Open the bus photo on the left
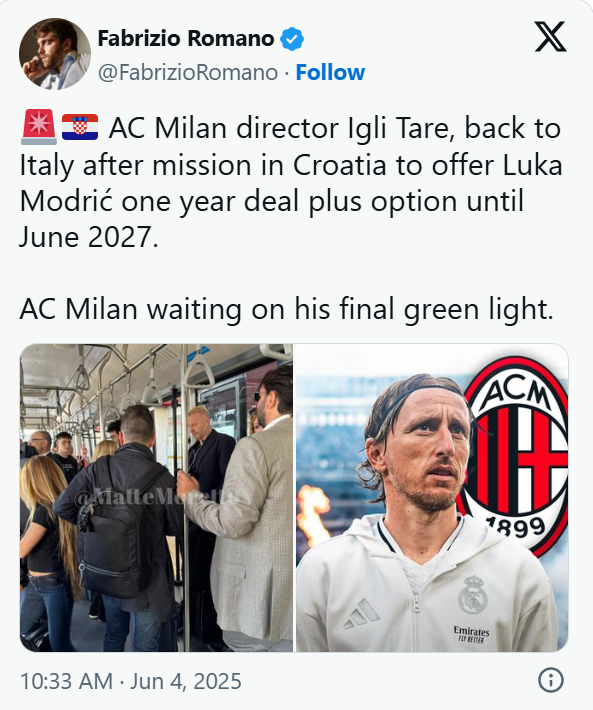The width and height of the screenshot is (593, 710). [157, 498]
